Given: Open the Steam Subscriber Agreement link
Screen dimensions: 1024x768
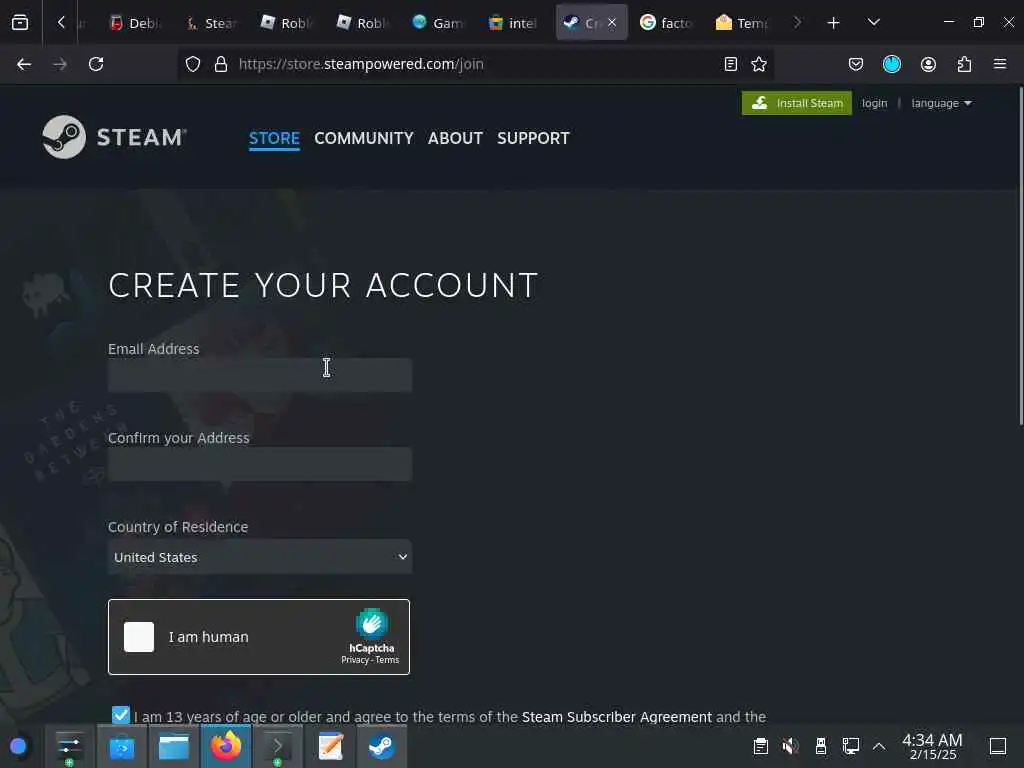Looking at the screenshot, I should tap(616, 717).
